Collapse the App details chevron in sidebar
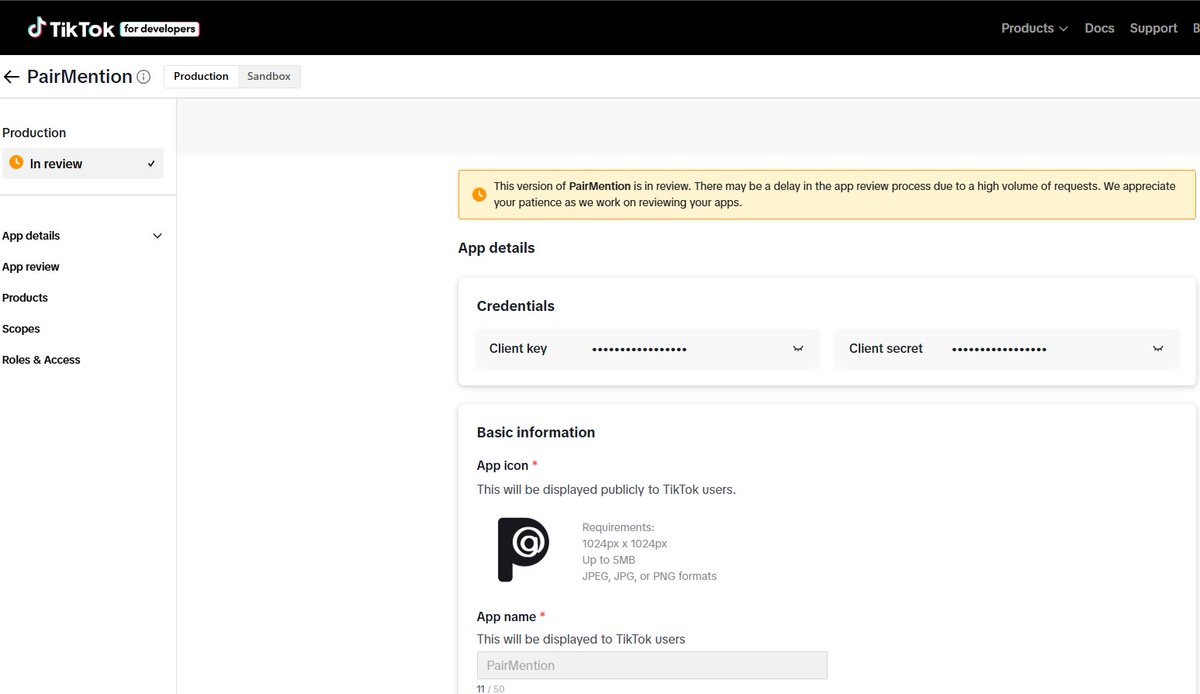Image resolution: width=1200 pixels, height=694 pixels. click(x=157, y=236)
